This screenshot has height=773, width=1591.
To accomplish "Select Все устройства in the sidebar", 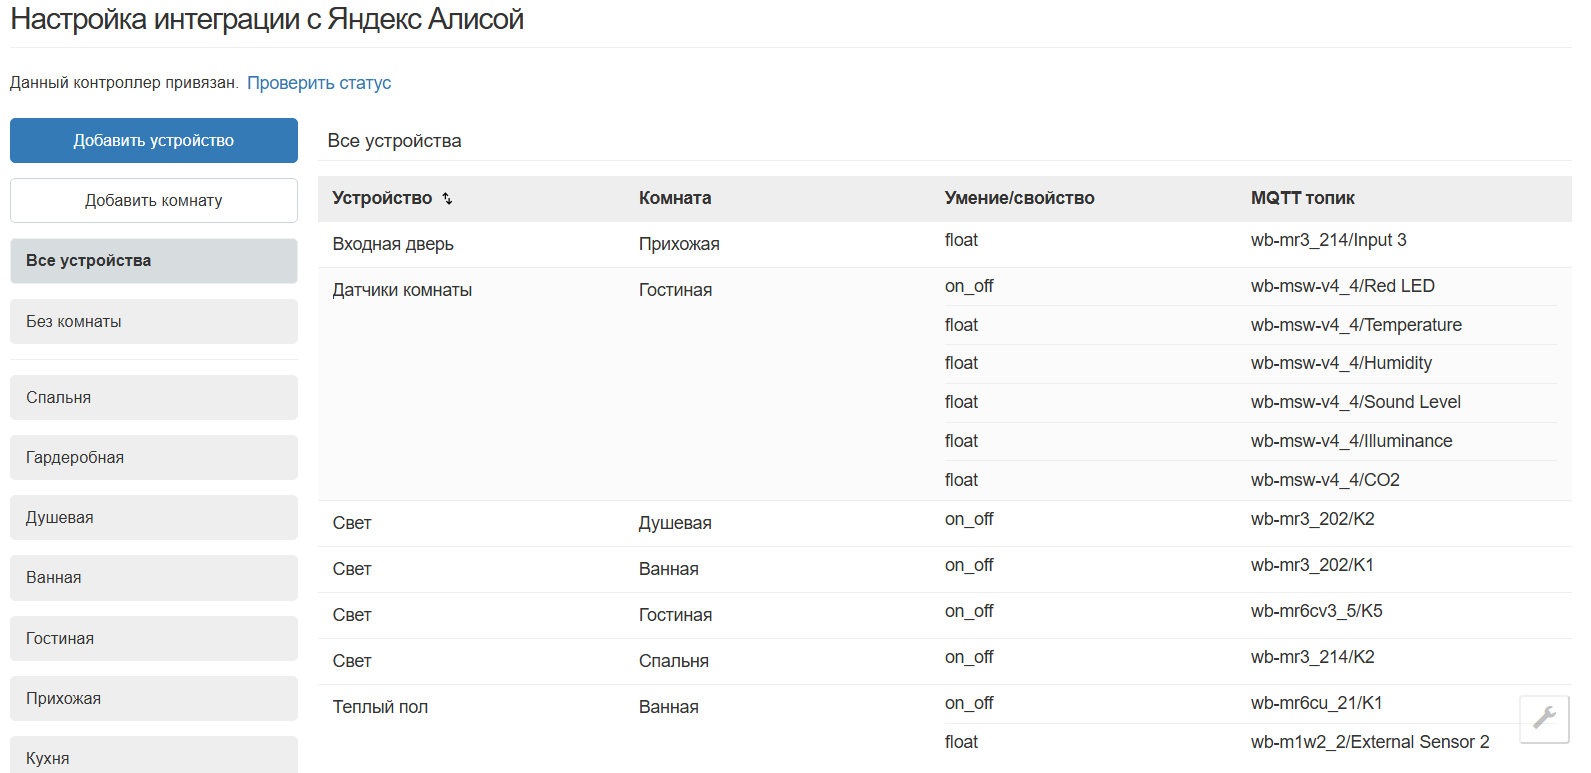I will pyautogui.click(x=154, y=261).
